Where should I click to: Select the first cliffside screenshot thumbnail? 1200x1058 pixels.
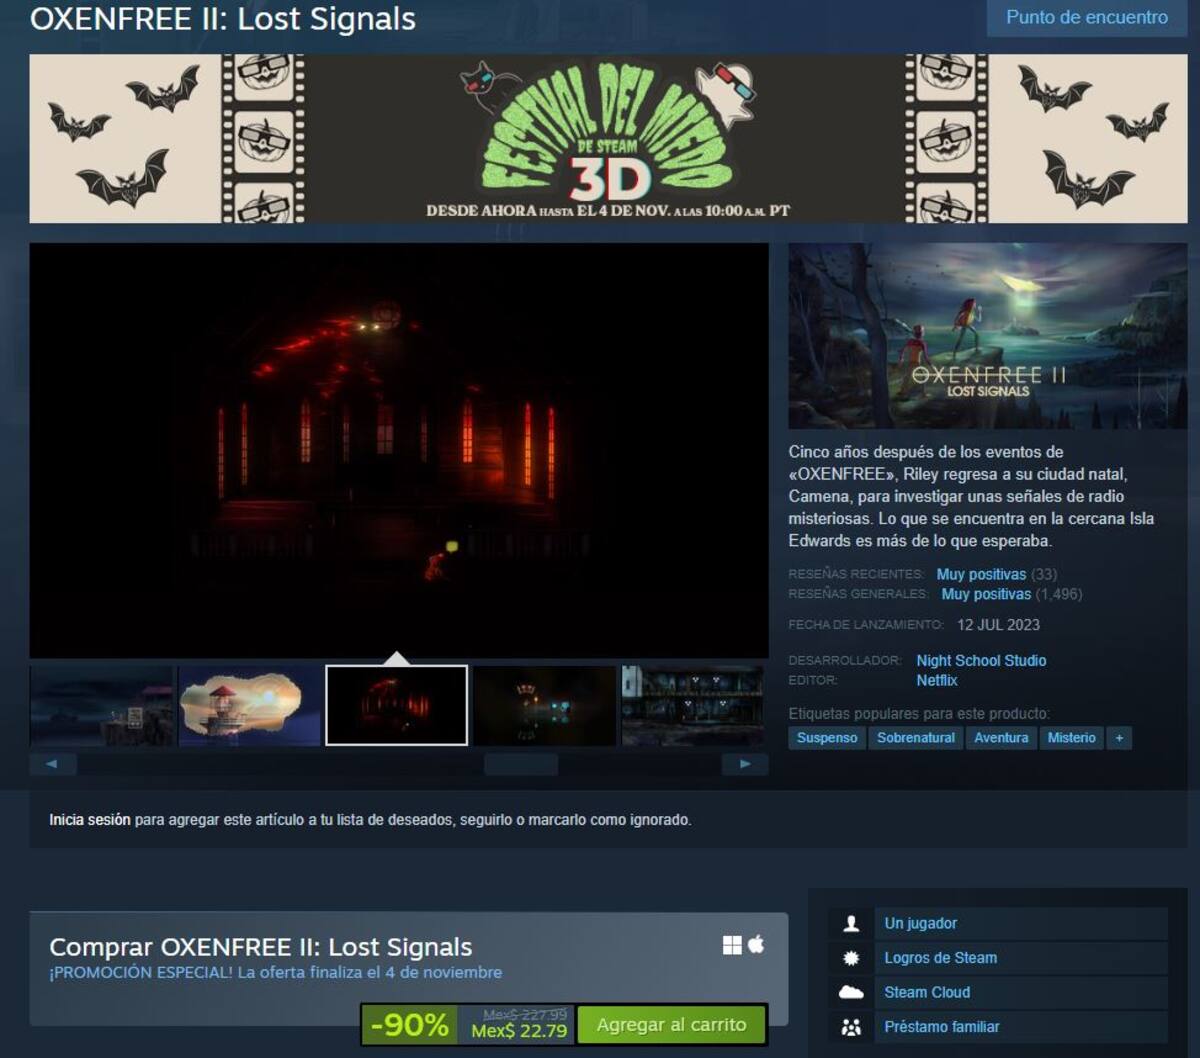click(x=102, y=706)
